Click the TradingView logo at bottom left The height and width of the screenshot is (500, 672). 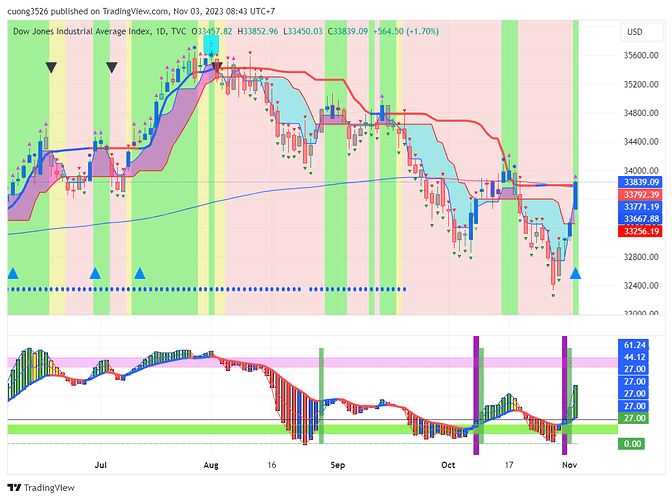pyautogui.click(x=41, y=488)
